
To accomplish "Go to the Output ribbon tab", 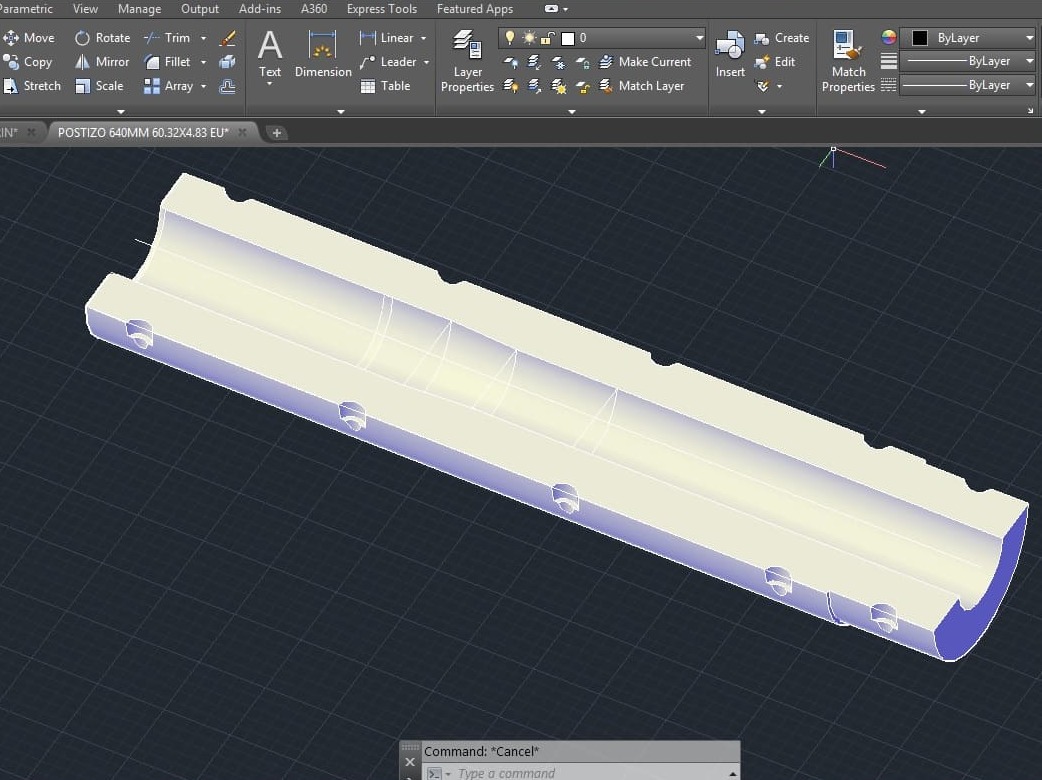I will click(200, 9).
